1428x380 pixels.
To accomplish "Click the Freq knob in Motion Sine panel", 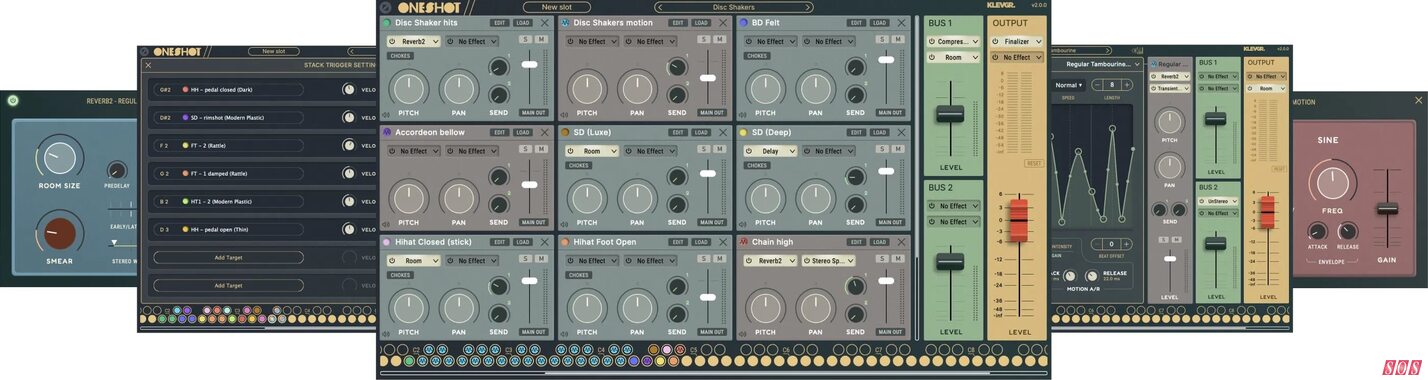I will pyautogui.click(x=1332, y=183).
